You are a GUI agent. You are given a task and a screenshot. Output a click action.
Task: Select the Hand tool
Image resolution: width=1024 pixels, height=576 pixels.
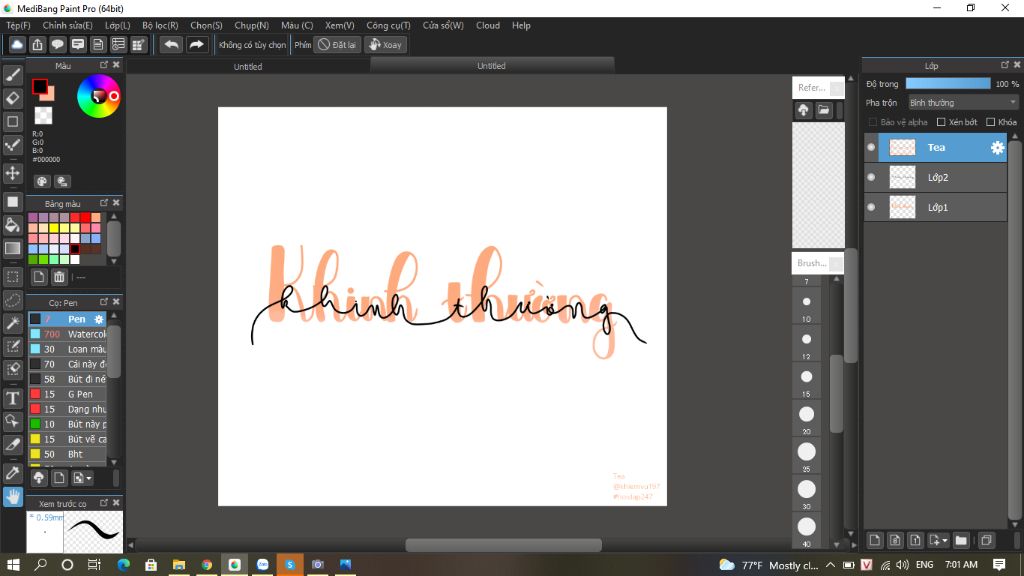(x=12, y=497)
